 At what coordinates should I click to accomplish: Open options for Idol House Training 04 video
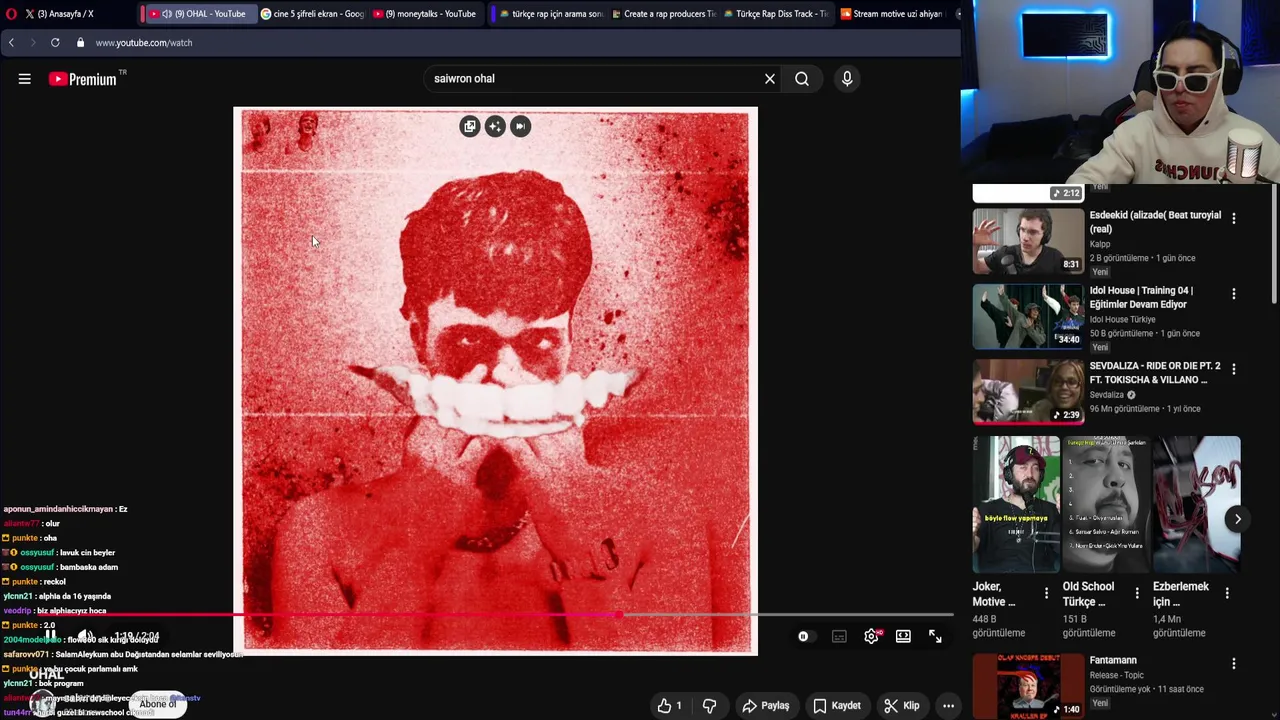coord(1234,294)
